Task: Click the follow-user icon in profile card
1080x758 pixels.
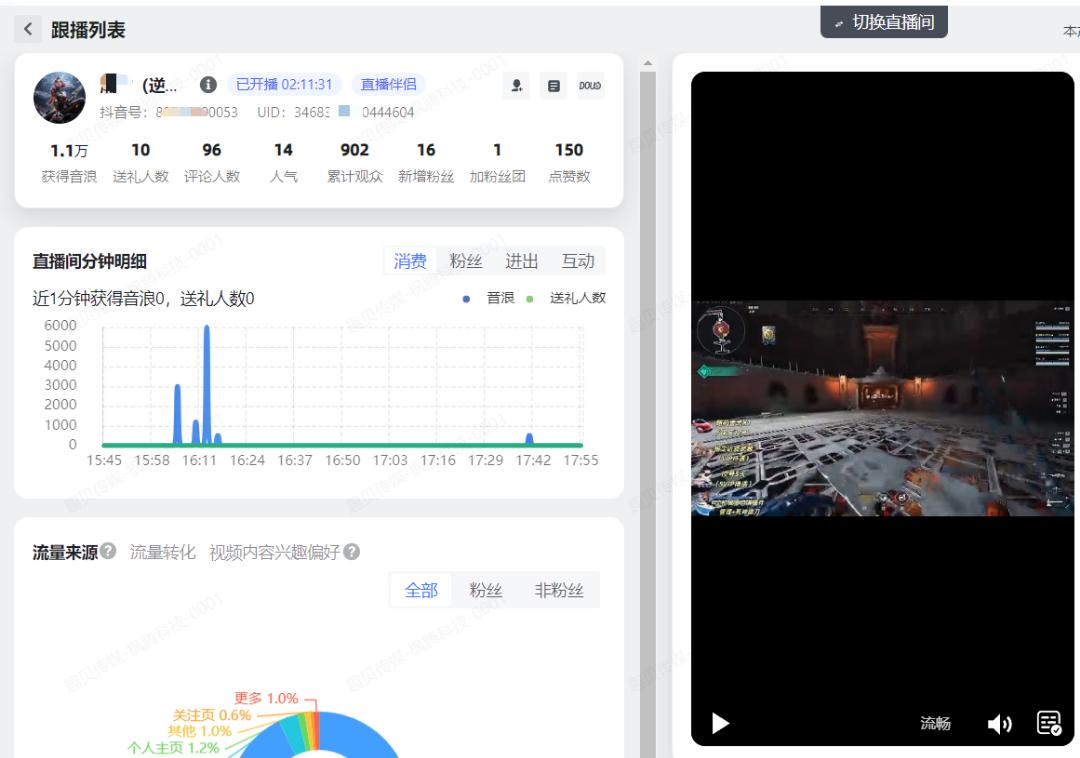Action: pyautogui.click(x=516, y=86)
